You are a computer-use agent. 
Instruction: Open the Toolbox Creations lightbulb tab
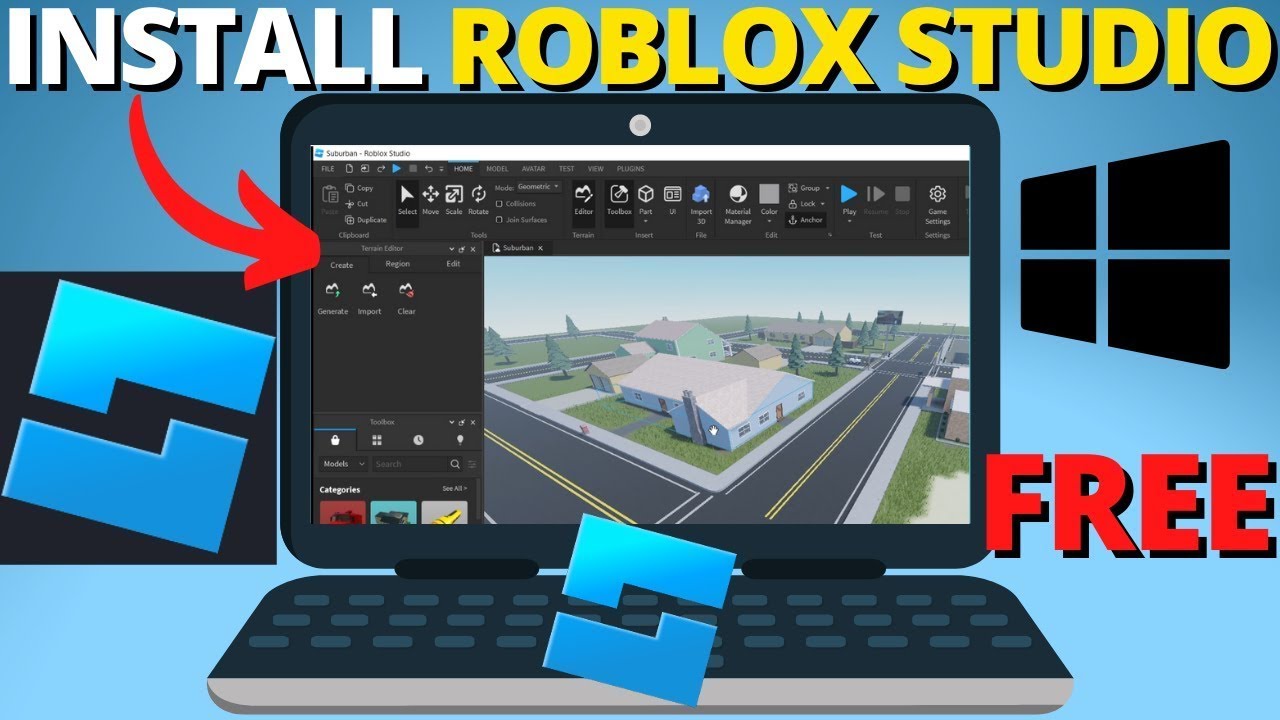click(x=460, y=439)
